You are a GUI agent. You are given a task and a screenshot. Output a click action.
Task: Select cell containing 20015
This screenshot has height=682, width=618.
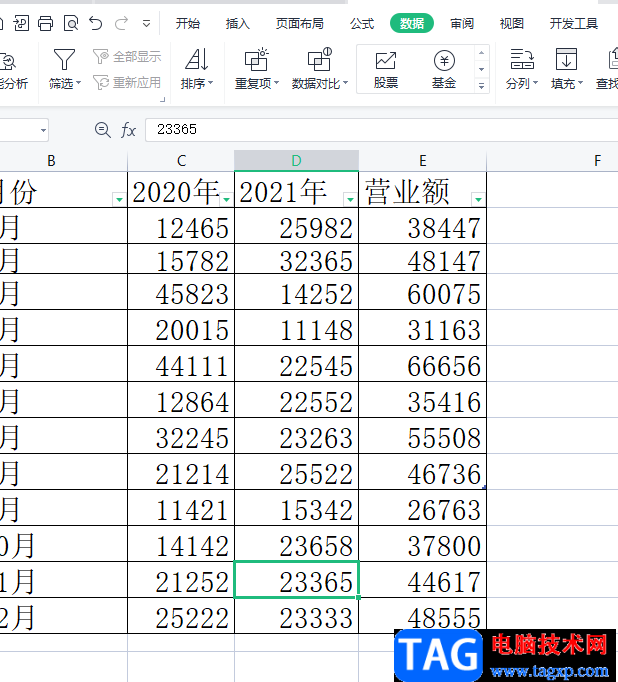[181, 328]
